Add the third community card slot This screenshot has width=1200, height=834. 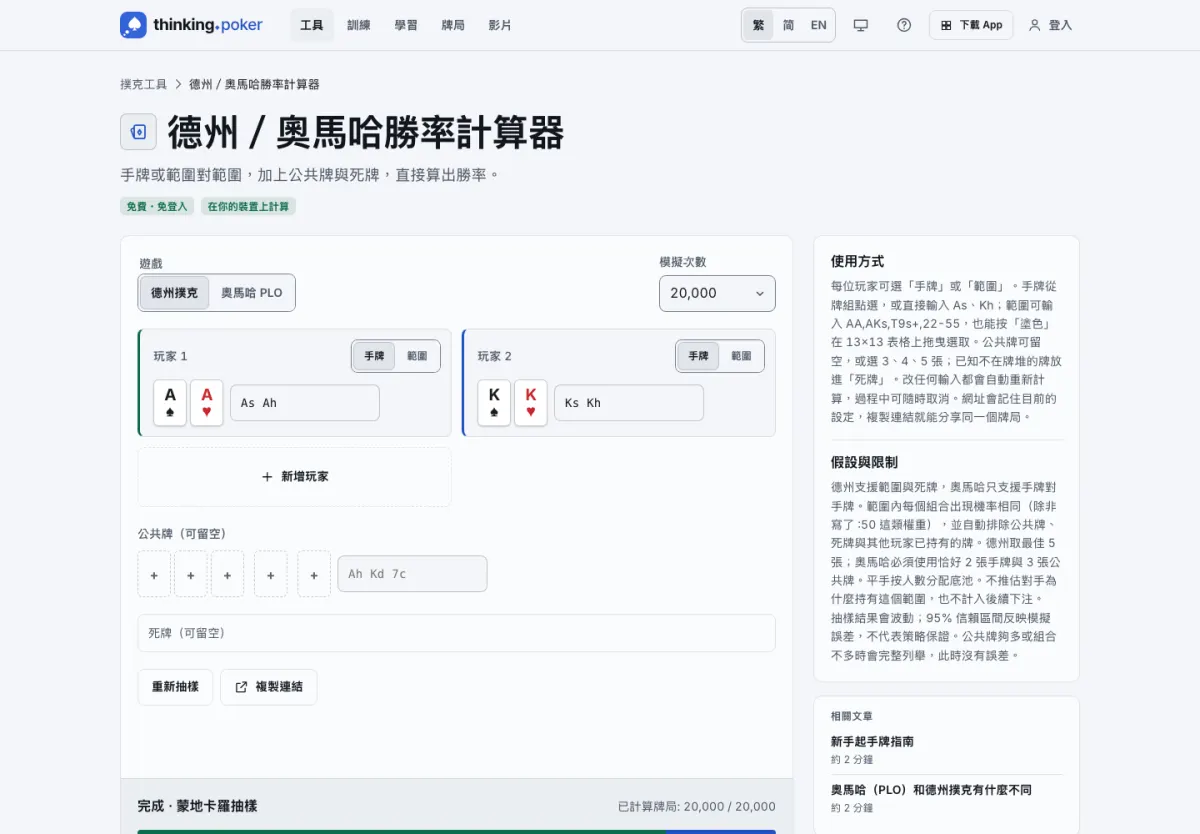tap(227, 574)
